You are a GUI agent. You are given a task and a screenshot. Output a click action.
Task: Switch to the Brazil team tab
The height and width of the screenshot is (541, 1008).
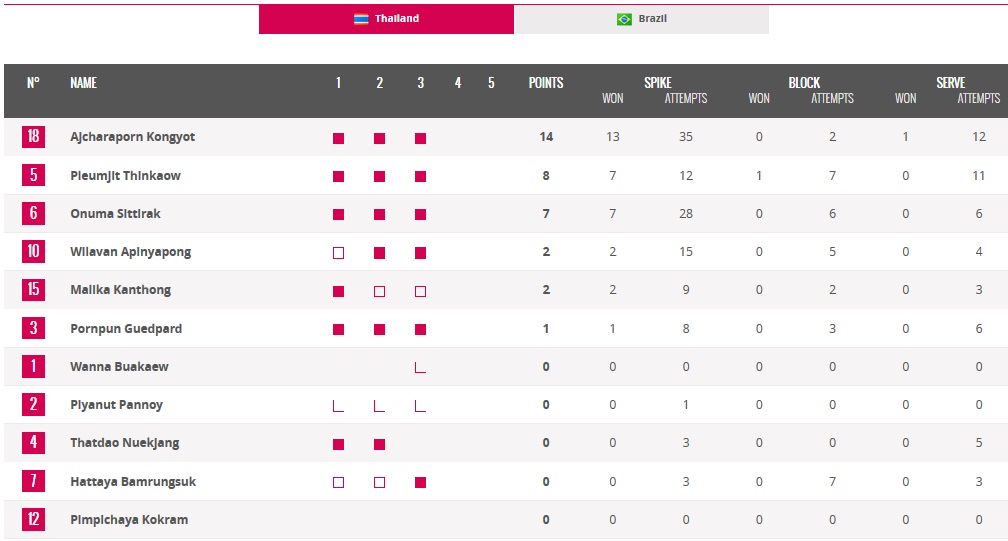click(x=641, y=19)
